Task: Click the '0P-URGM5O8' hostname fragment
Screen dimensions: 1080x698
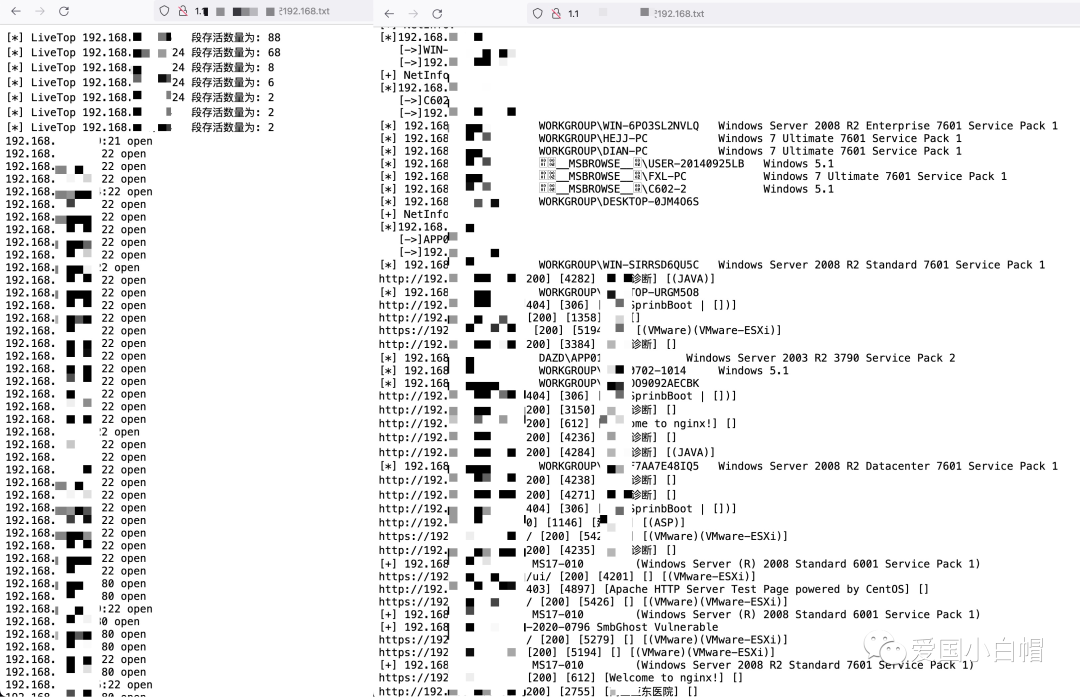Action: point(665,292)
